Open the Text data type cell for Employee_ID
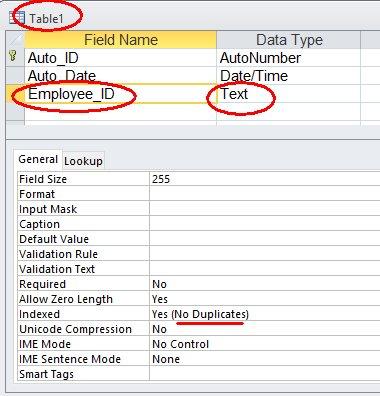 coord(289,94)
